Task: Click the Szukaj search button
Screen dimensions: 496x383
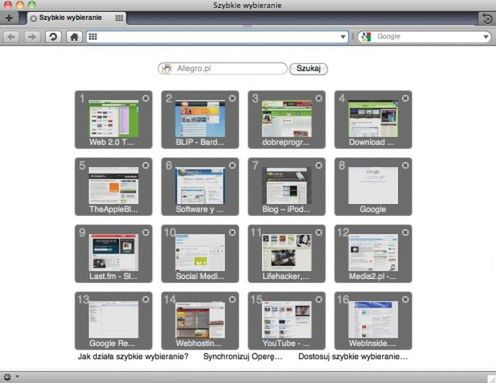Action: pyautogui.click(x=309, y=69)
